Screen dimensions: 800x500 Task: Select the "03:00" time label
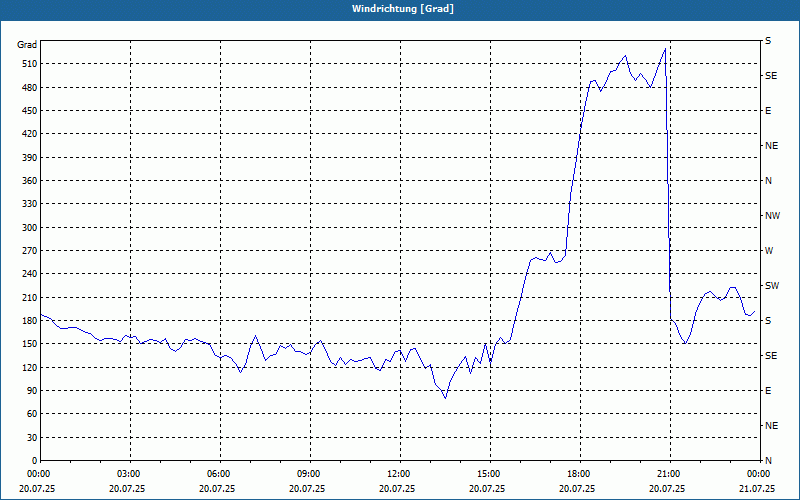tap(127, 474)
